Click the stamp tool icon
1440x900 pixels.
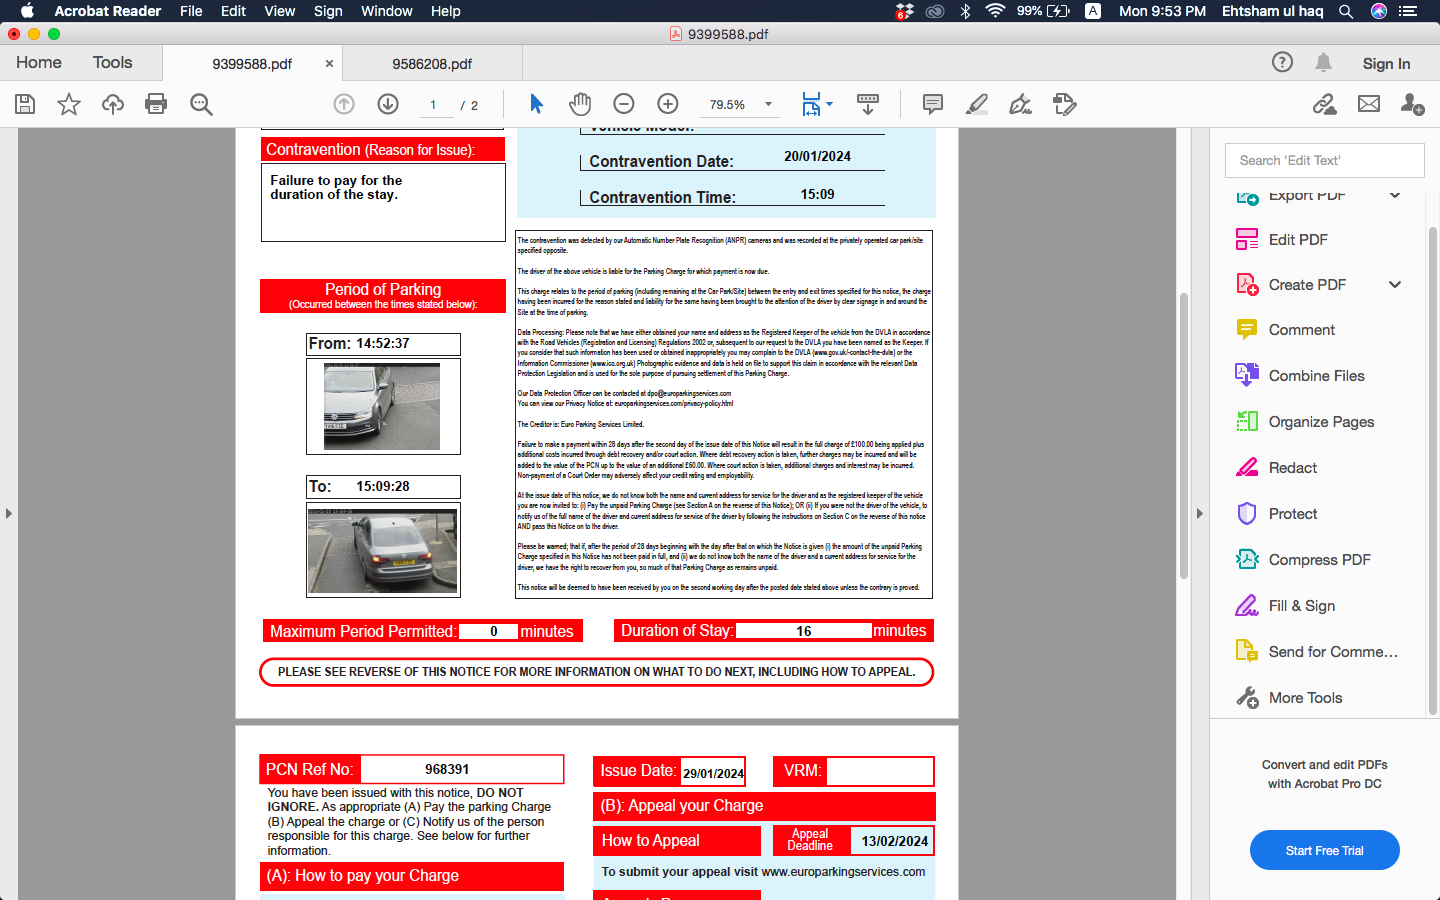1065,104
